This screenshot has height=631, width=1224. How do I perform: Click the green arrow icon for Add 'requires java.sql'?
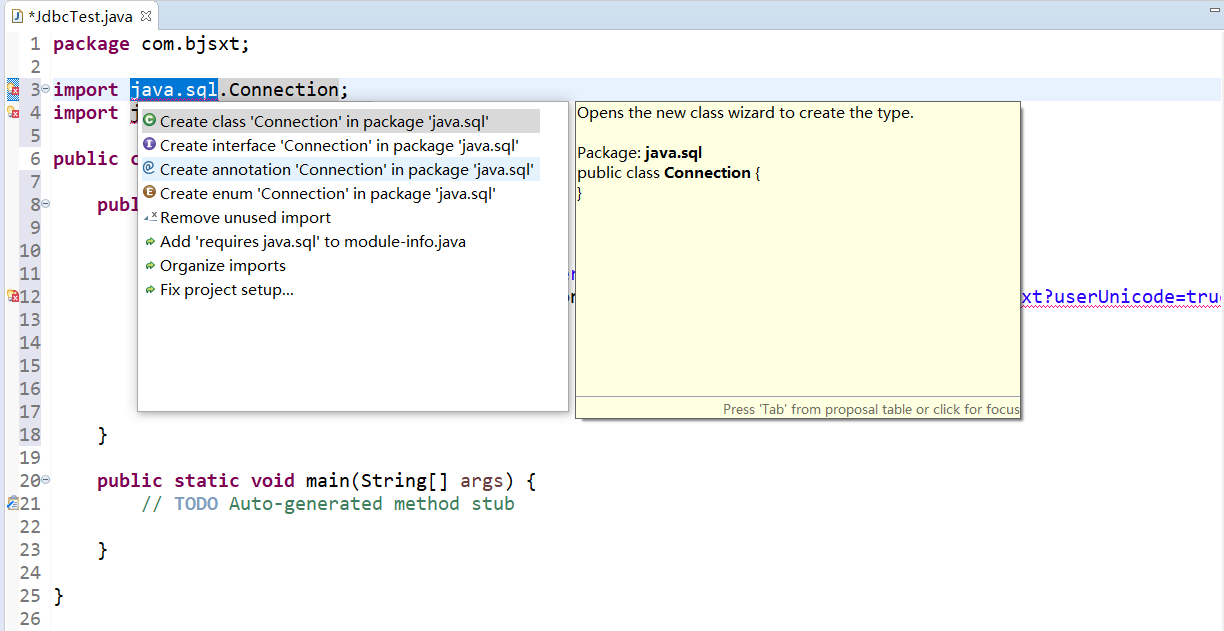click(150, 241)
